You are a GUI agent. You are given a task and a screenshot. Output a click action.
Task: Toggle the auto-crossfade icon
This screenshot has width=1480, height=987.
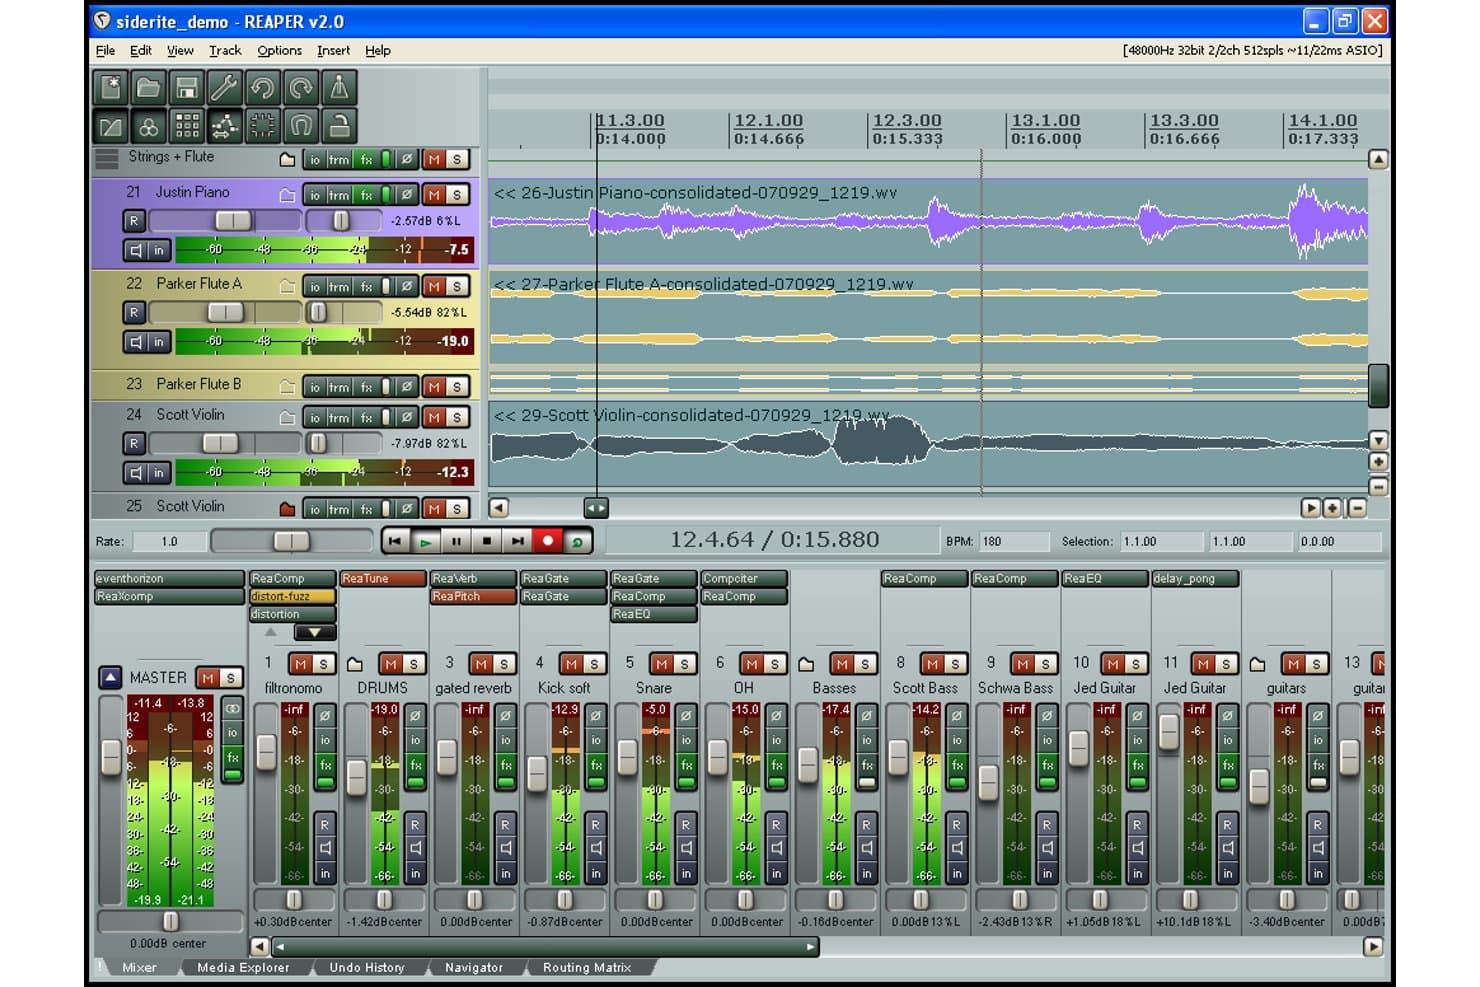111,126
